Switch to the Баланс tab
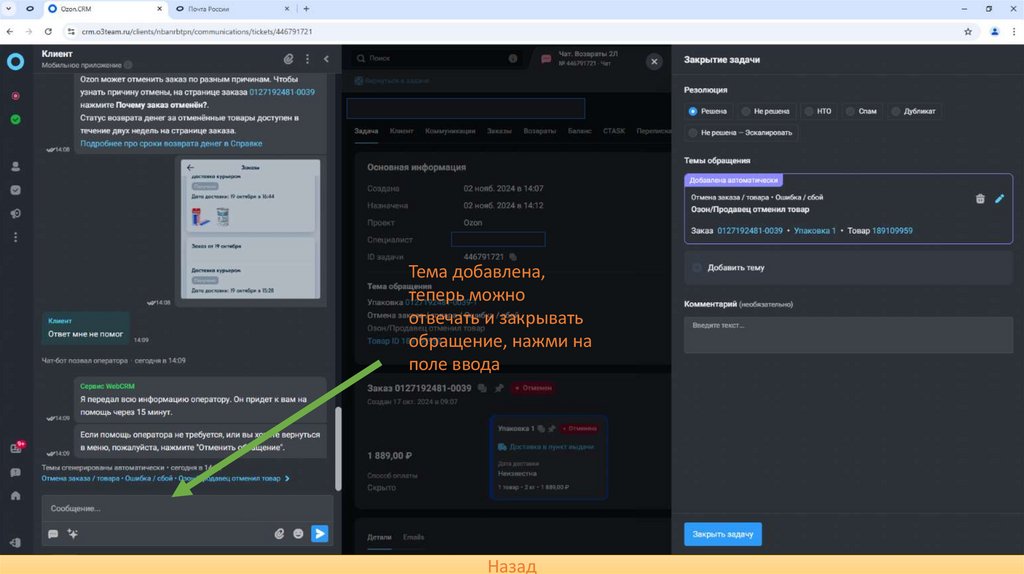 click(579, 131)
